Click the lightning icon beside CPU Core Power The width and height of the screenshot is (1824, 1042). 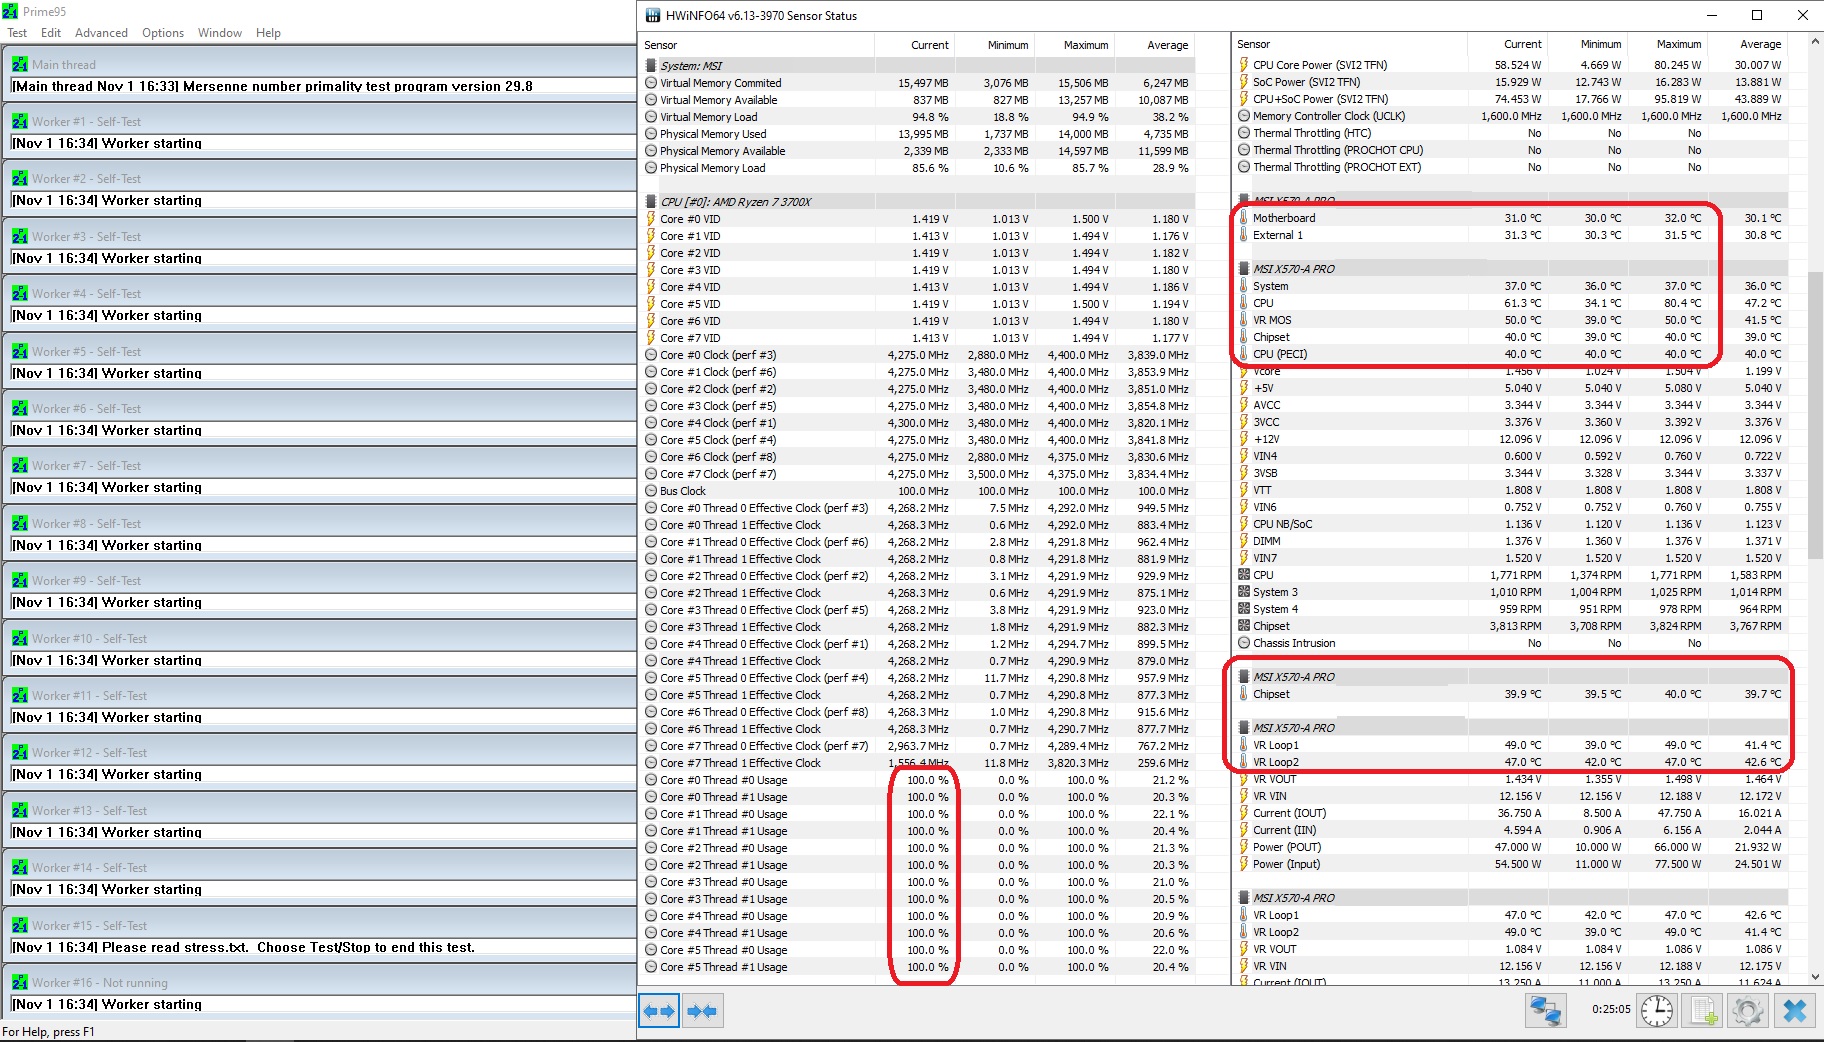point(1244,65)
